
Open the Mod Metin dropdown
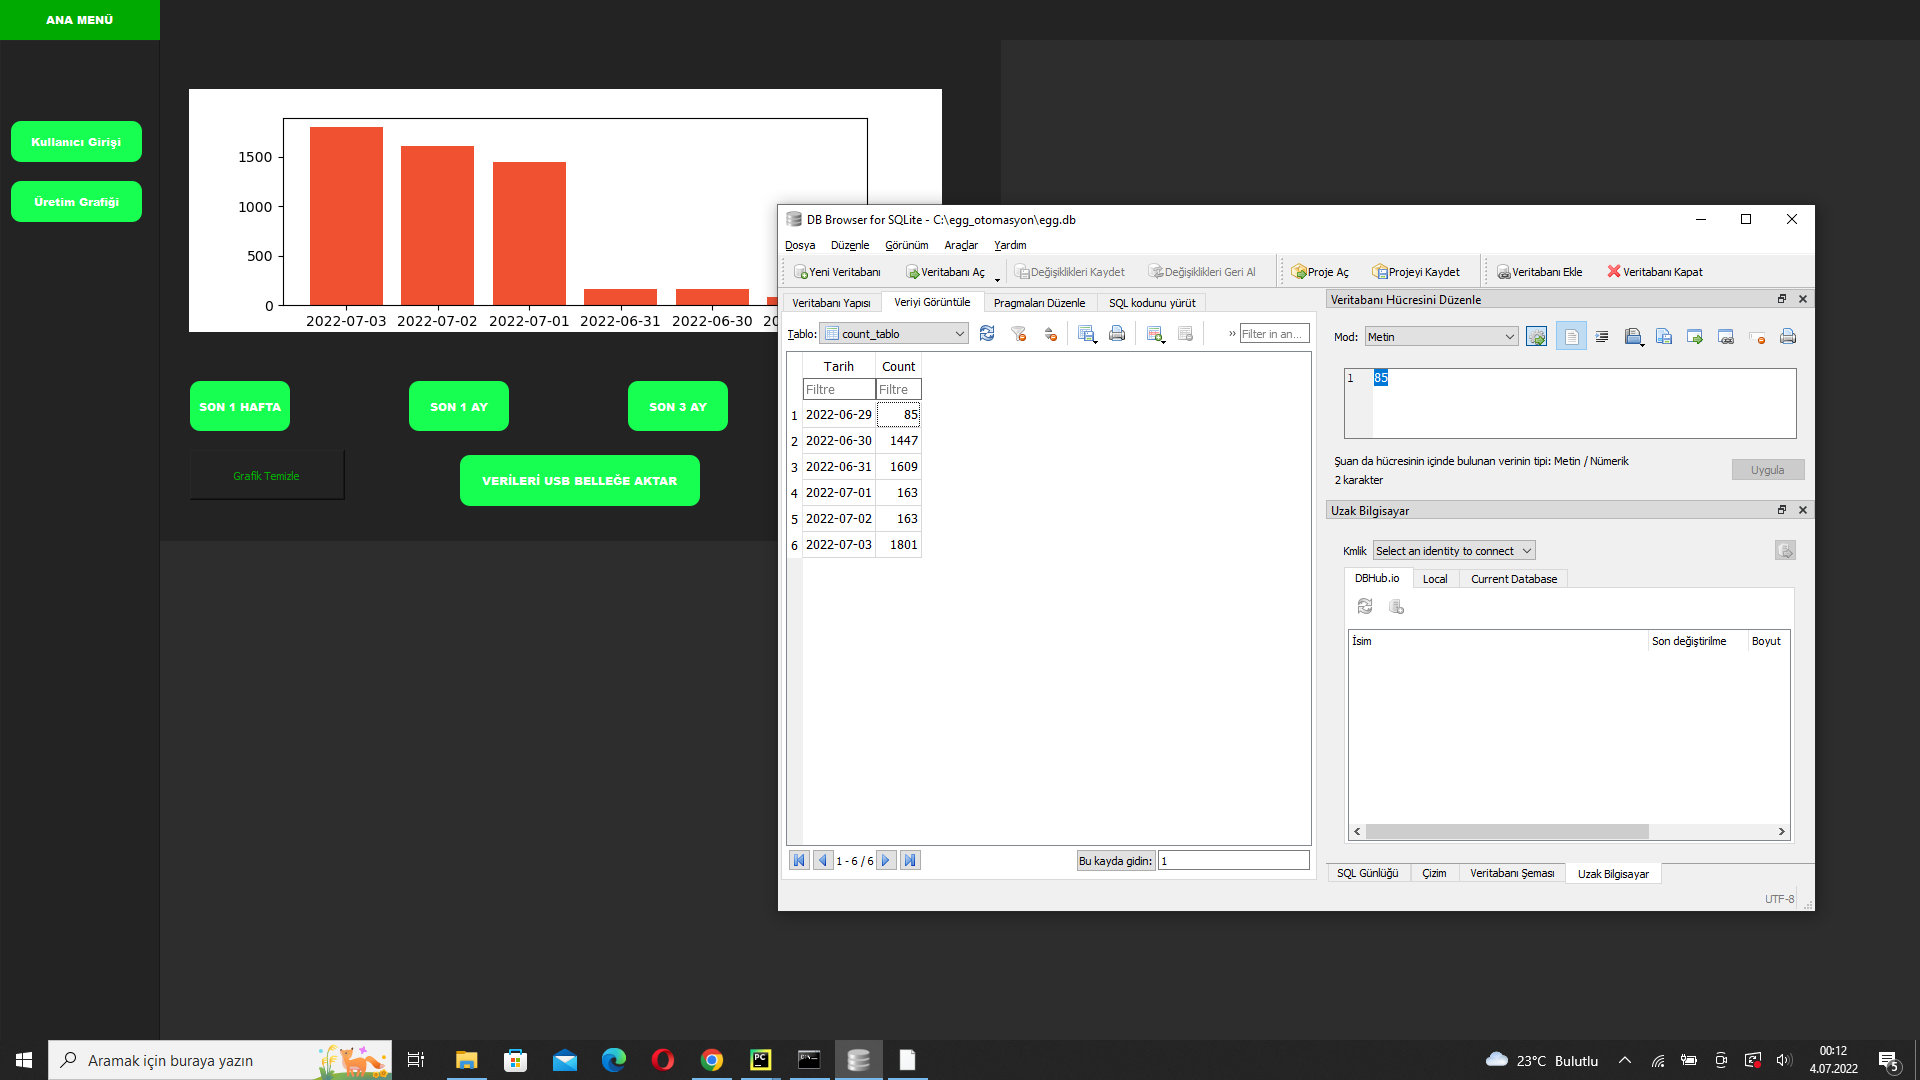(1441, 337)
